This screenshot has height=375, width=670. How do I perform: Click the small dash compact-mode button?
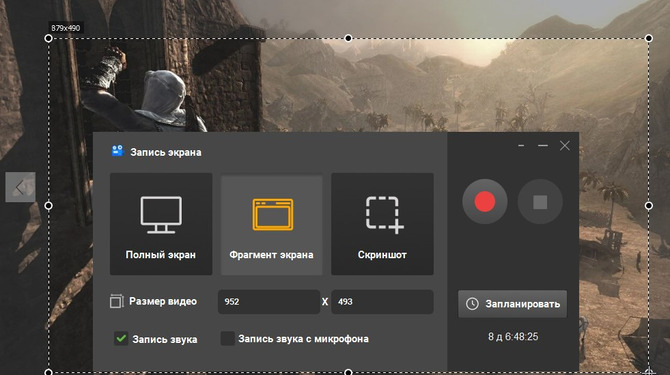tap(521, 146)
